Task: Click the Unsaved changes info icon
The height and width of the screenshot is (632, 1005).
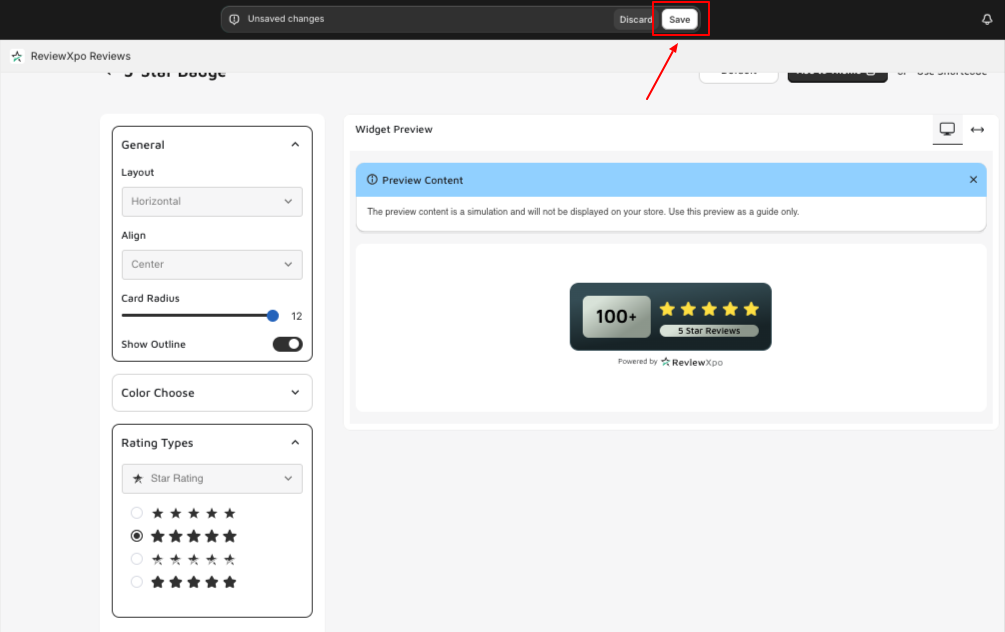Action: (x=235, y=19)
